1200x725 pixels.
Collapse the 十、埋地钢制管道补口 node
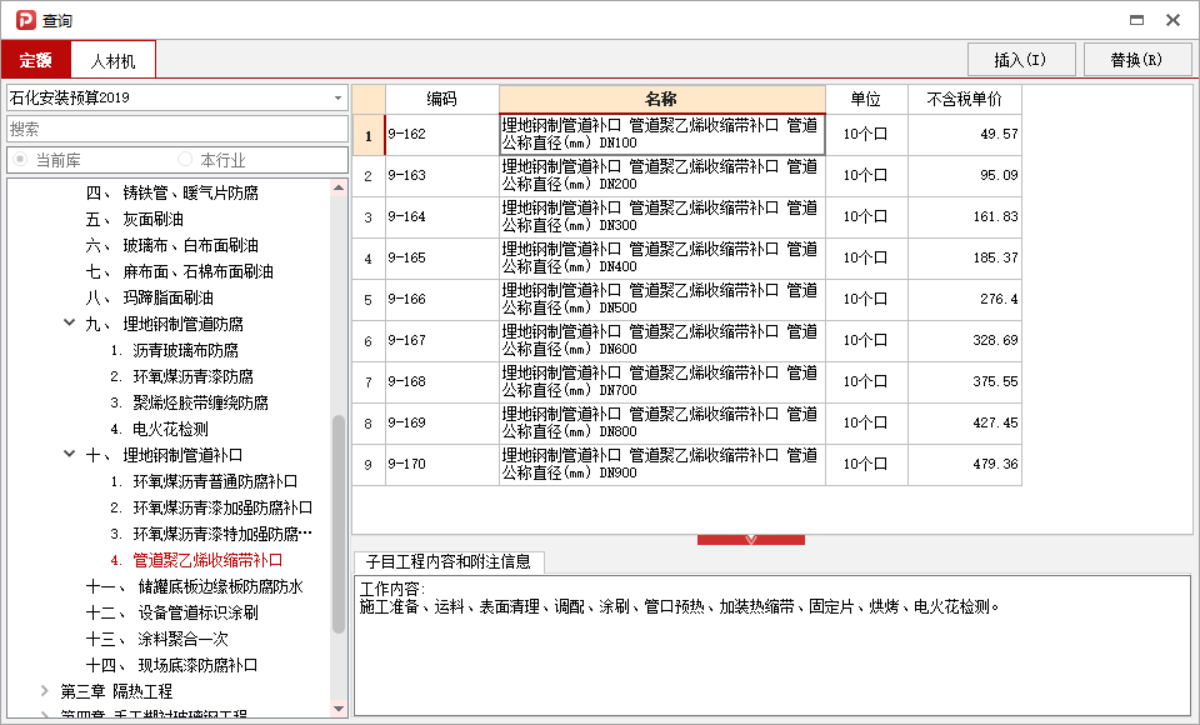(x=69, y=454)
